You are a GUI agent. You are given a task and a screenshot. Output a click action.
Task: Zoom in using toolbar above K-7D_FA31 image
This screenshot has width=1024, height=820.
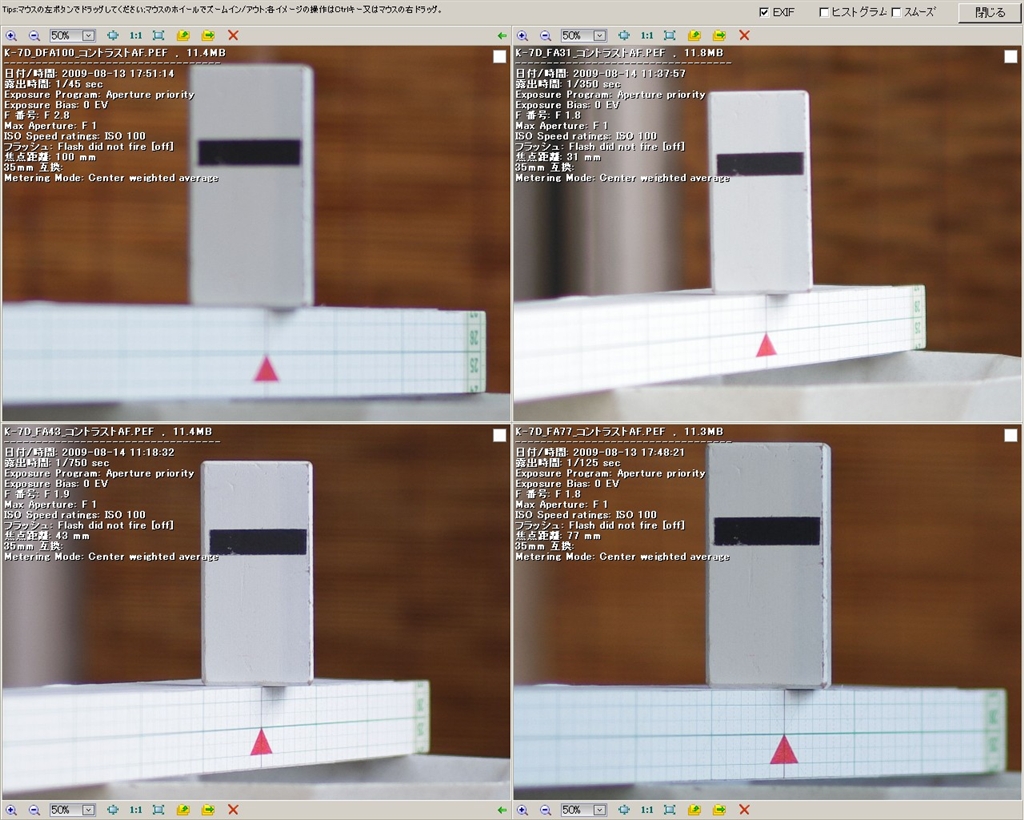tap(522, 36)
